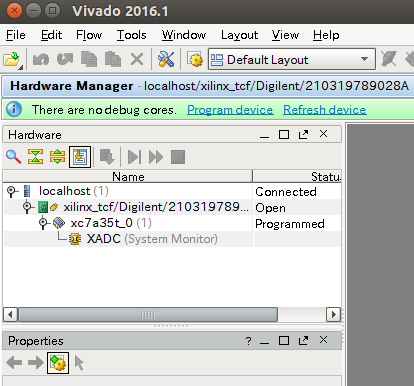Open Project Settings tools icon

coord(166,60)
